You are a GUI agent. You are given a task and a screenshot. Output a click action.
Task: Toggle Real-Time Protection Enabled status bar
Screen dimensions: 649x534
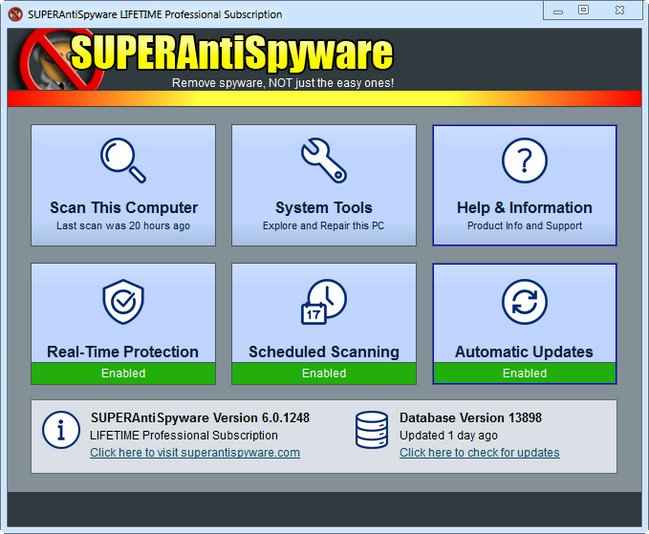[123, 373]
